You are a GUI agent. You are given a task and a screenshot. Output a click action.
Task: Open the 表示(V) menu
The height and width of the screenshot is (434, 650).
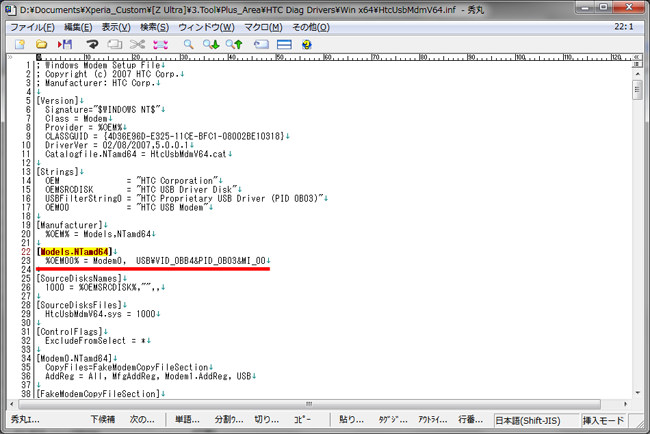[x=116, y=27]
